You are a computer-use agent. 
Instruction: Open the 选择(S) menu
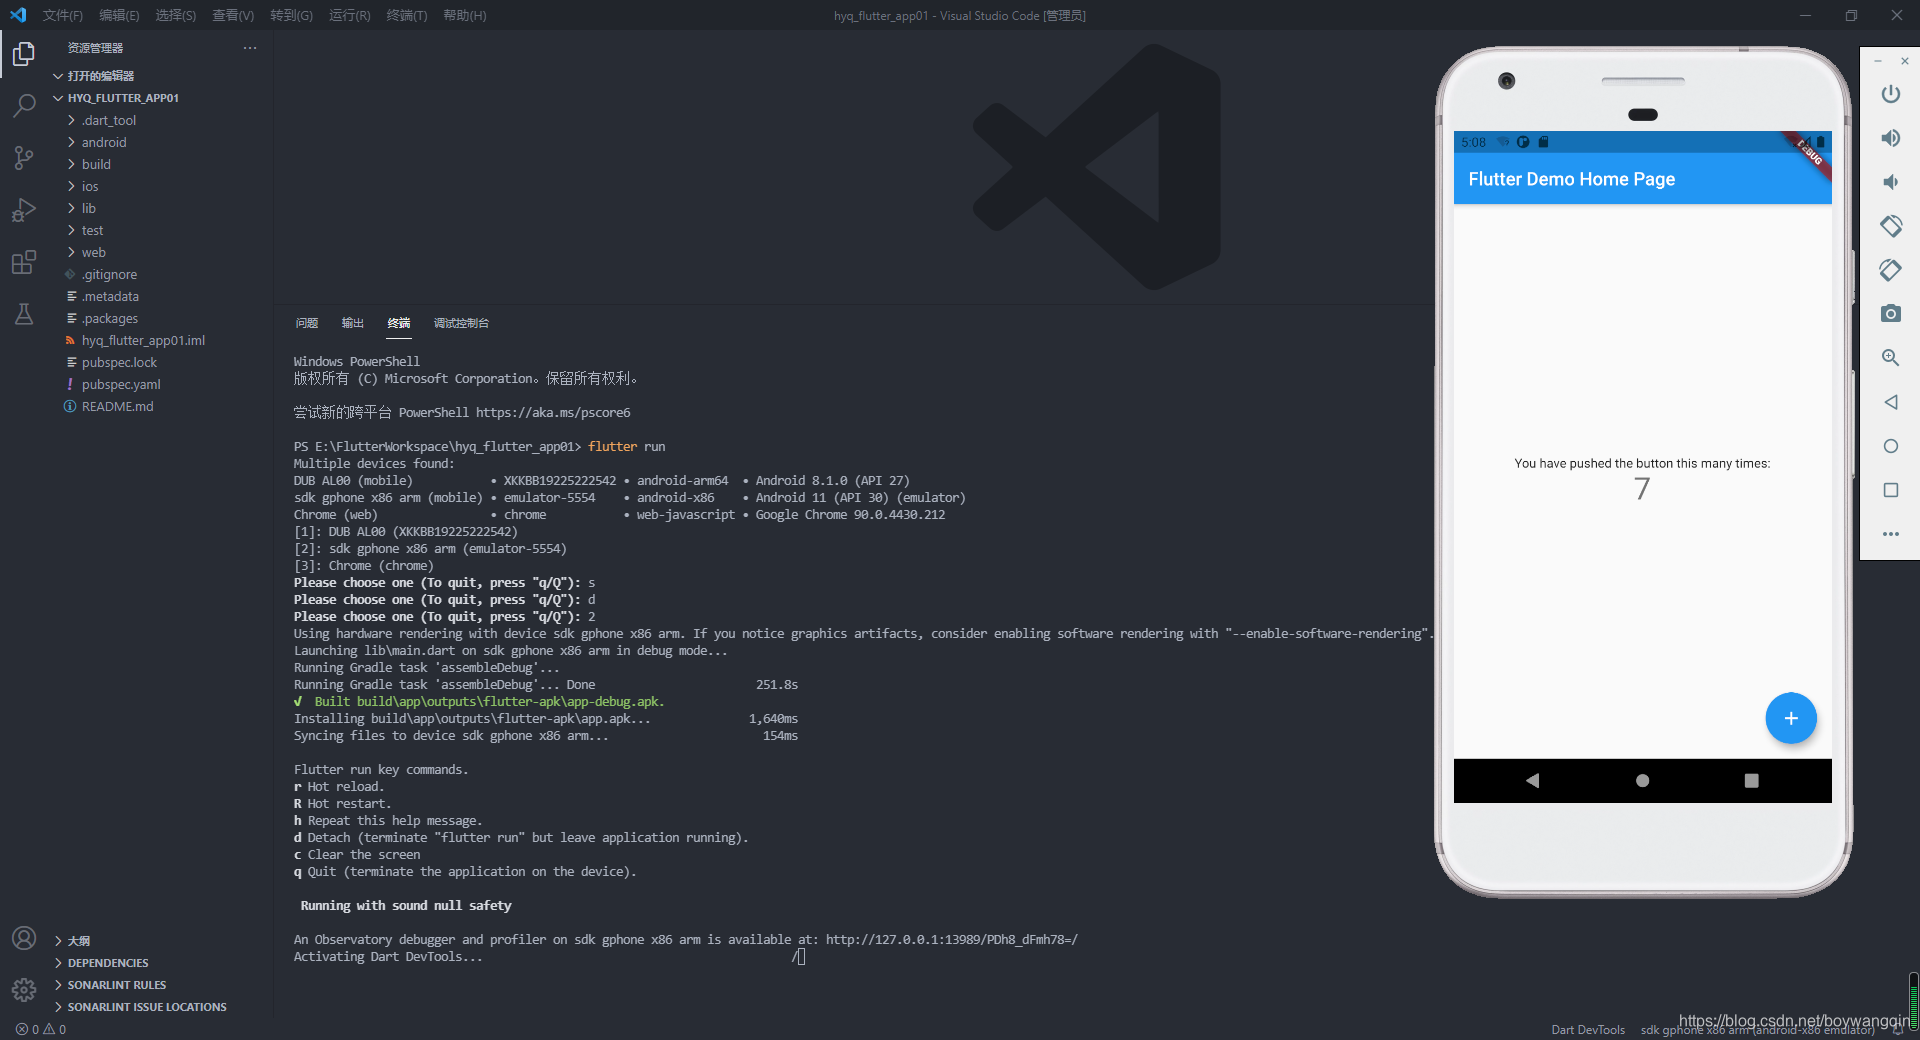click(x=176, y=15)
